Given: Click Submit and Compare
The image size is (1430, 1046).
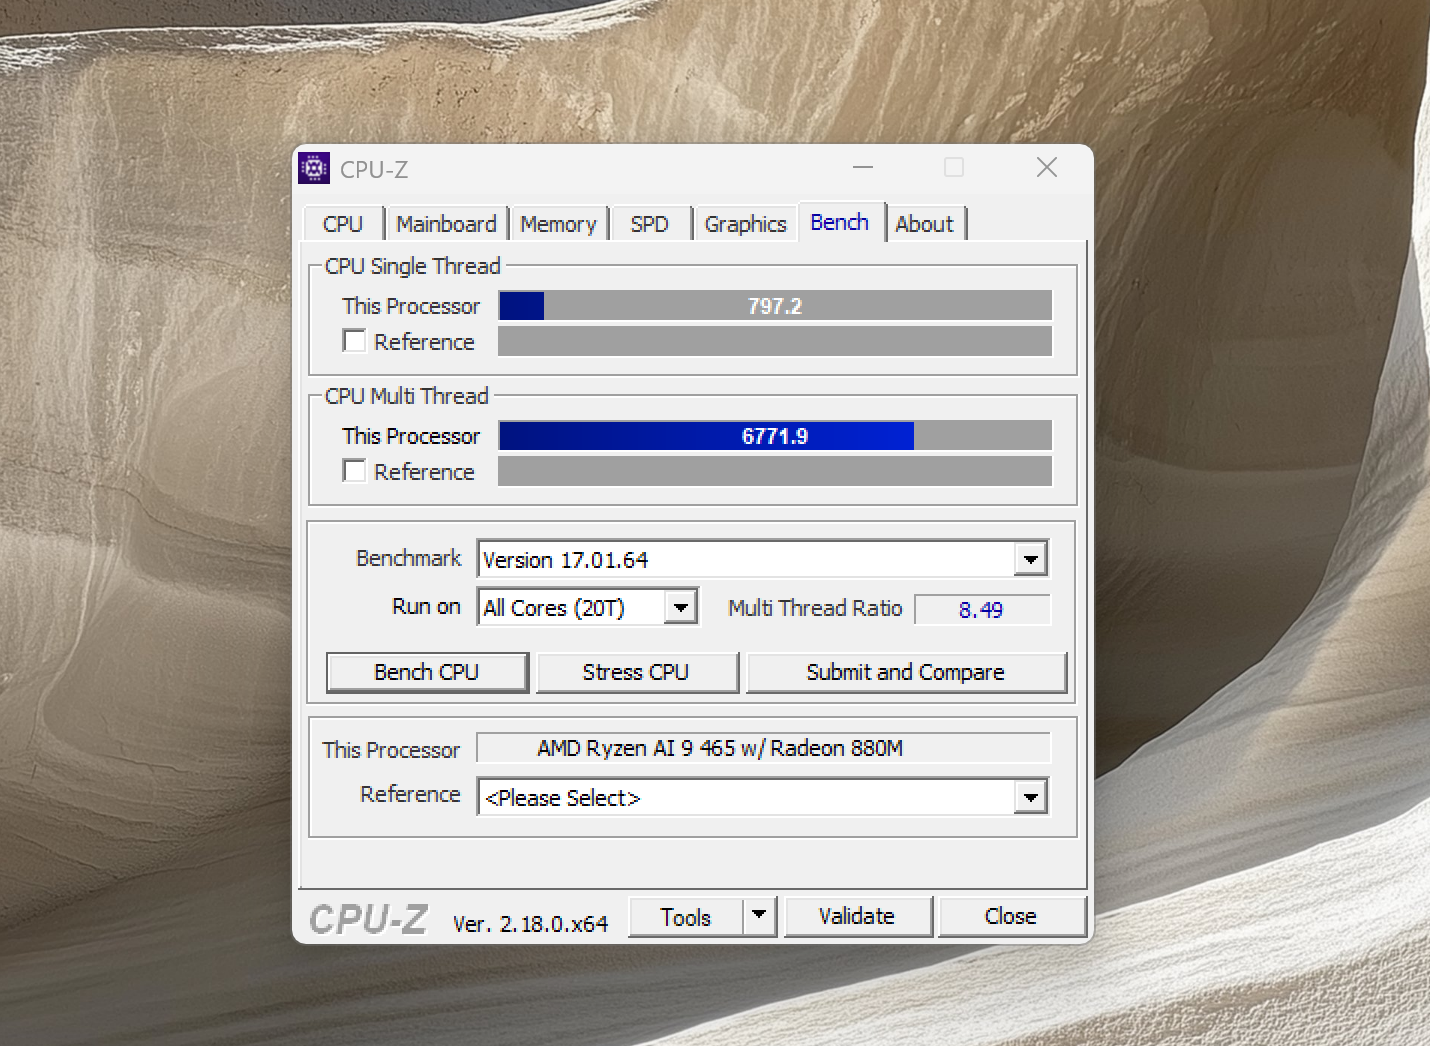Looking at the screenshot, I should point(905,672).
